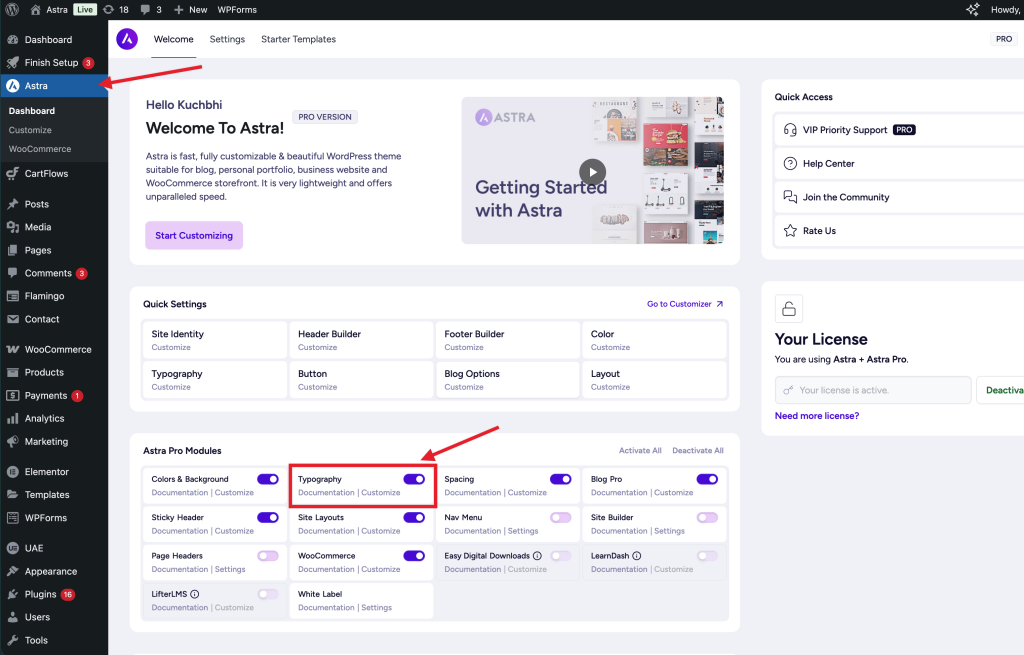1024x655 pixels.
Task: Enable the Page Headers module toggle
Action: pos(268,556)
